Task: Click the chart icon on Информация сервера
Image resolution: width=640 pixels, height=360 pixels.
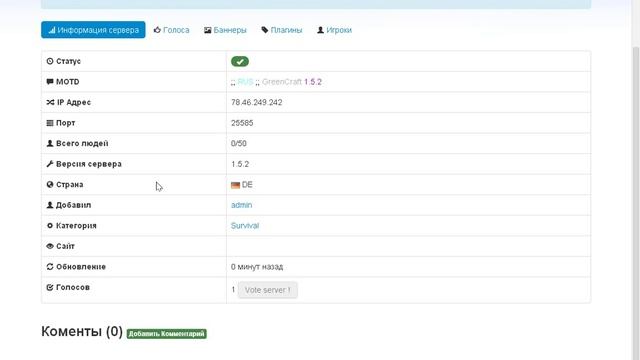Action: click(x=51, y=30)
